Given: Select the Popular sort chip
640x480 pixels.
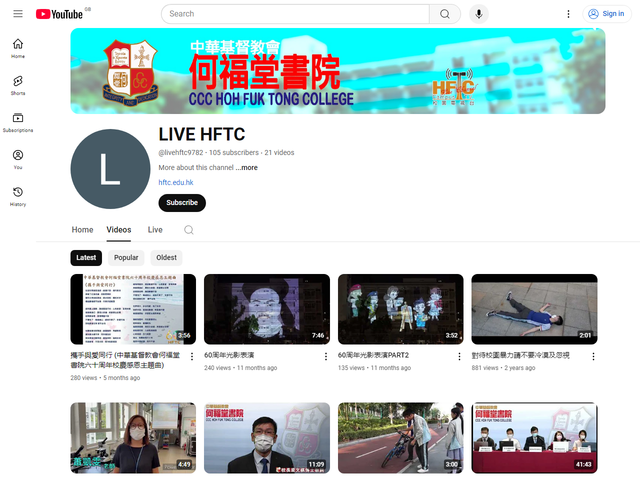Looking at the screenshot, I should pyautogui.click(x=126, y=258).
